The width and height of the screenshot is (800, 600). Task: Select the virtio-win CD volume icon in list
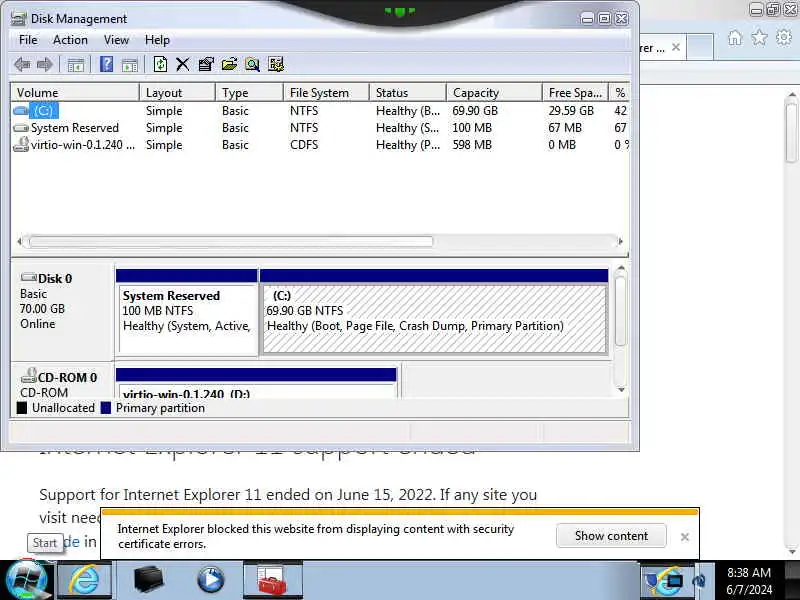point(21,145)
